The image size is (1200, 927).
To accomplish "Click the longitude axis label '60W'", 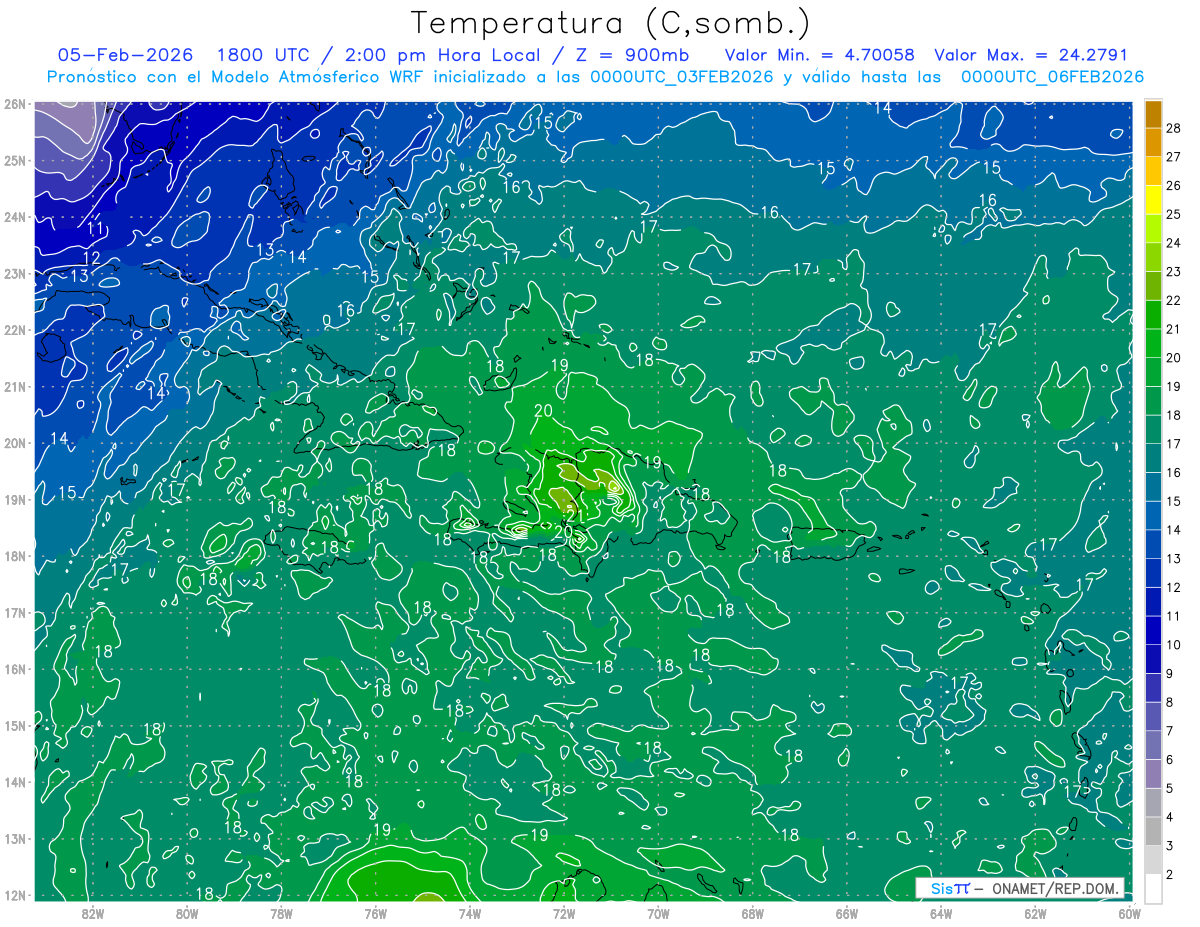I will pos(1130,913).
